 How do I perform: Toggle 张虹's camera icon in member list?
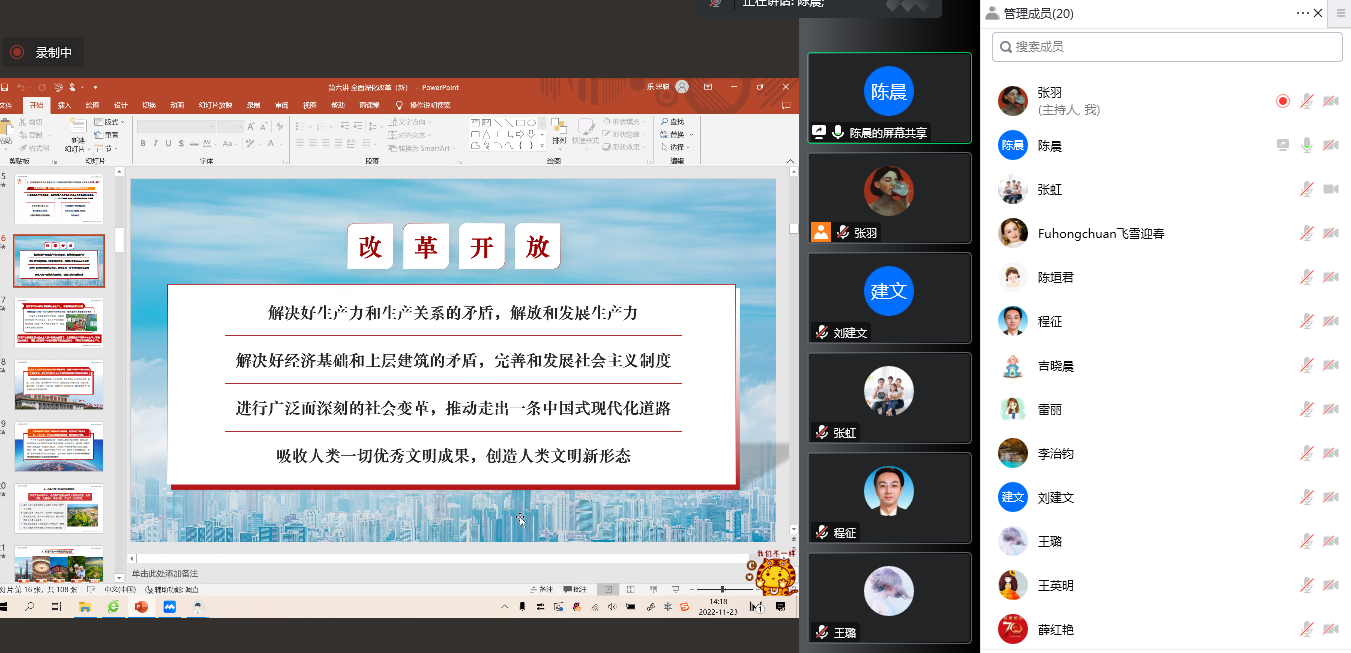(x=1330, y=189)
